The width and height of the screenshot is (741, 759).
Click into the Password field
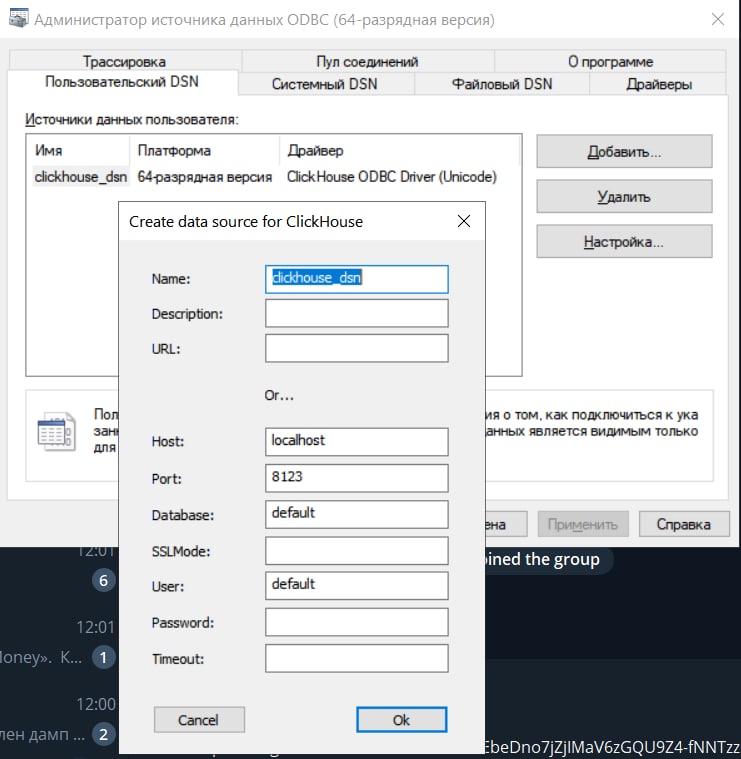[x=357, y=622]
